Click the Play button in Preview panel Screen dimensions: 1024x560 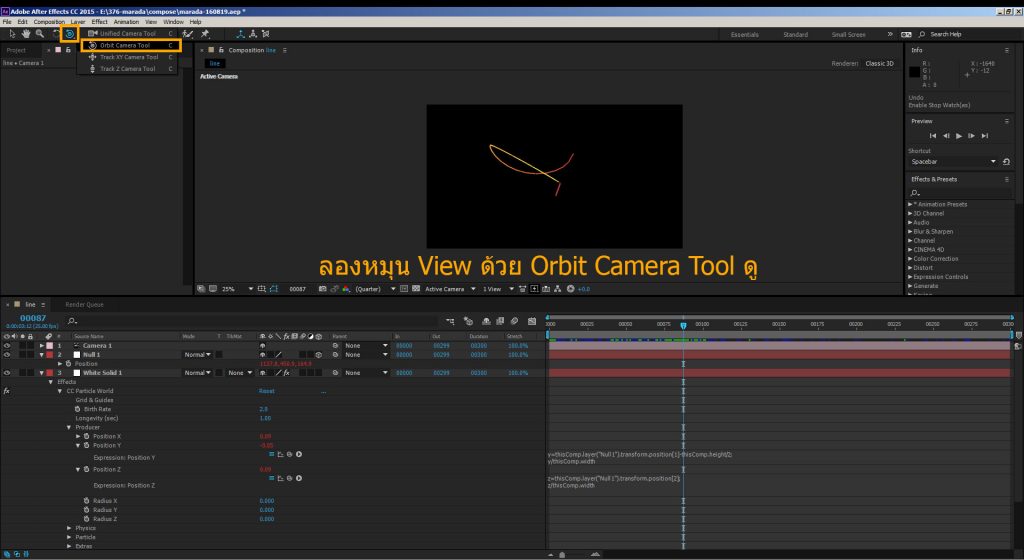(x=959, y=135)
